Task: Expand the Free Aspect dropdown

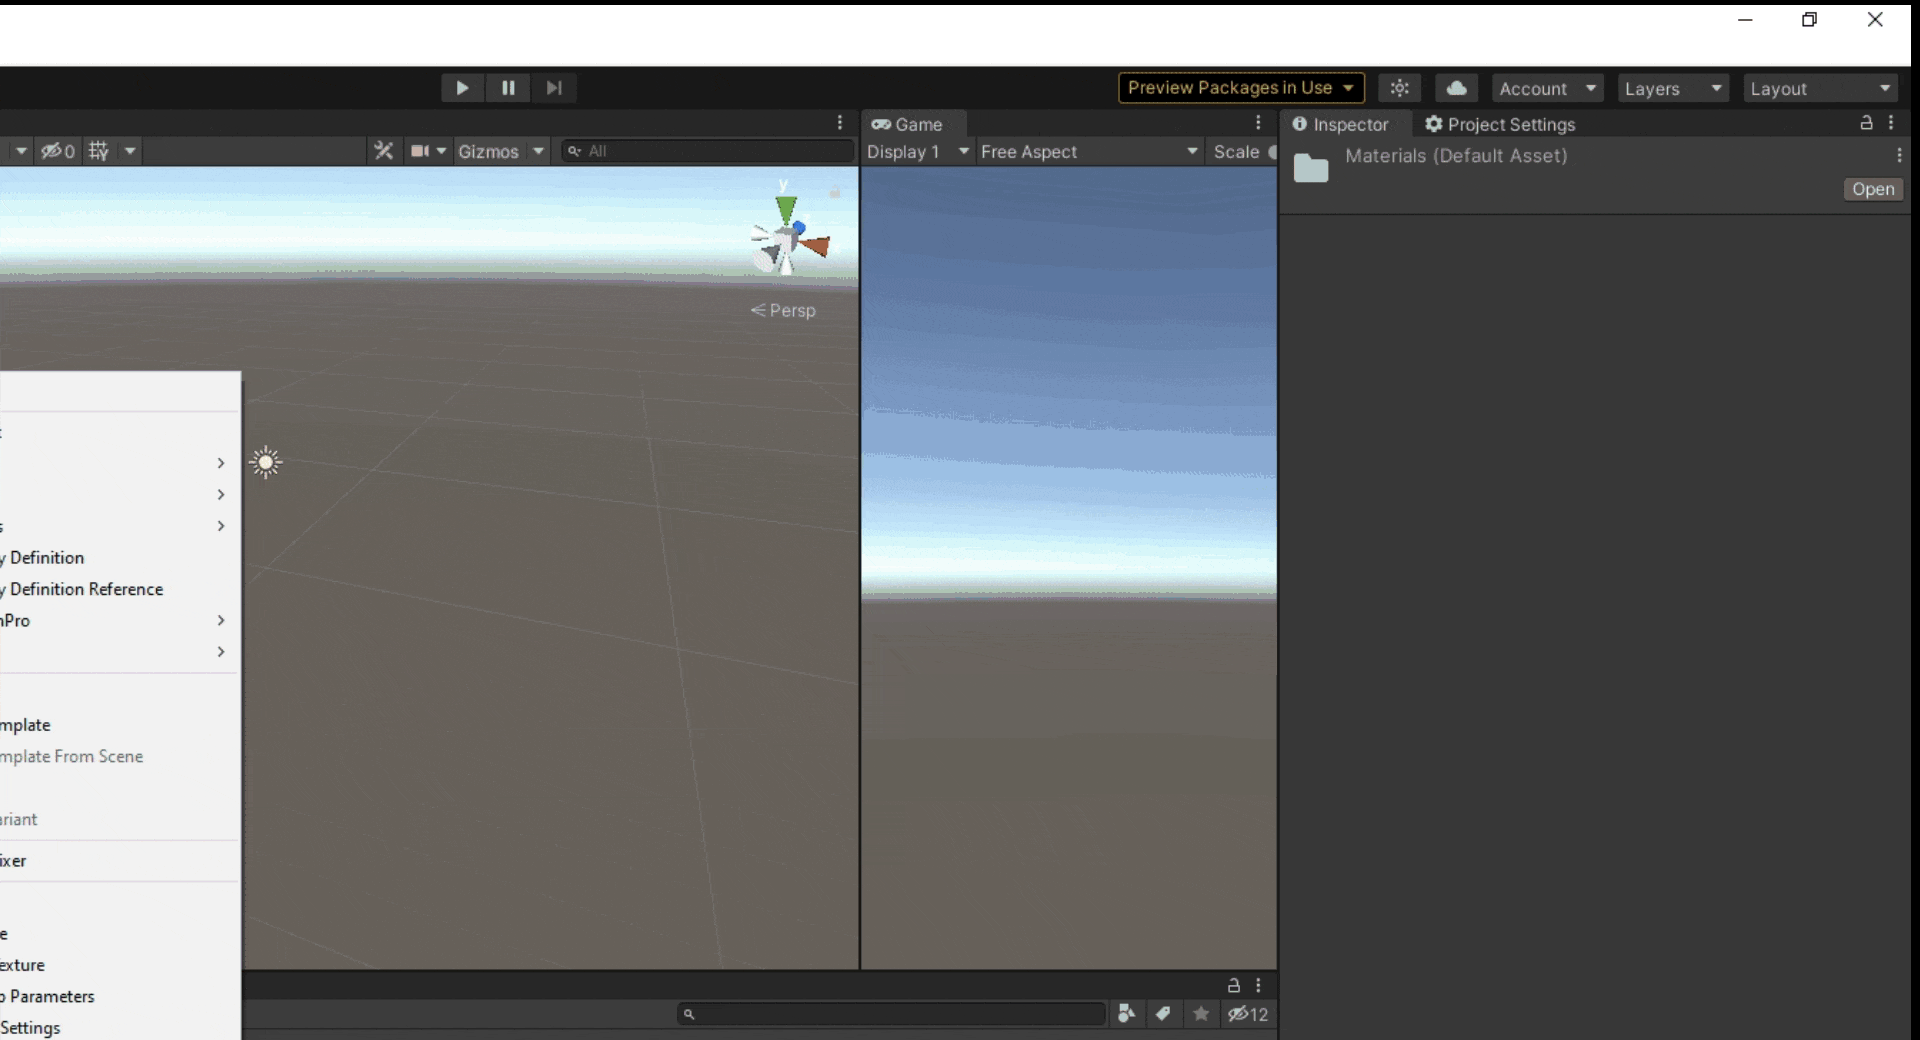Action: point(1089,152)
